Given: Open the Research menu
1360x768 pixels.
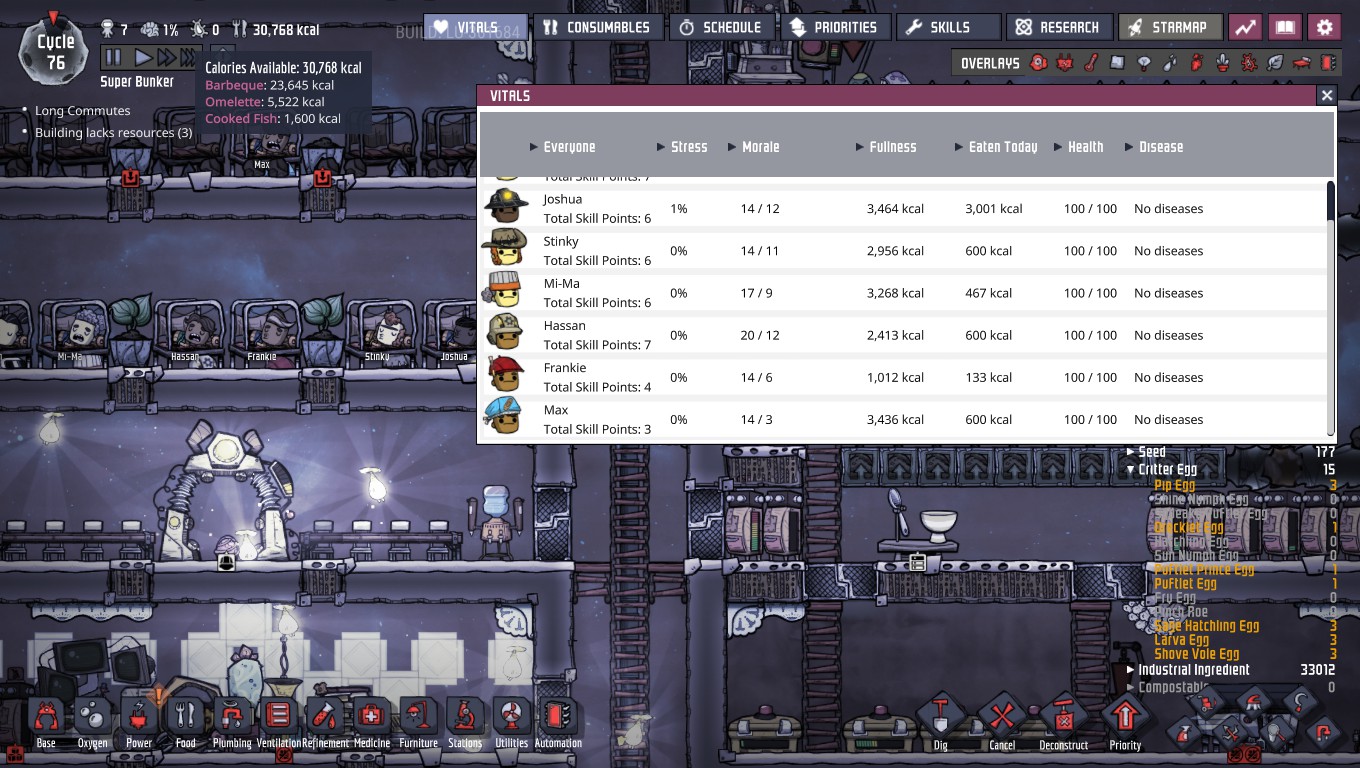Looking at the screenshot, I should click(1058, 27).
